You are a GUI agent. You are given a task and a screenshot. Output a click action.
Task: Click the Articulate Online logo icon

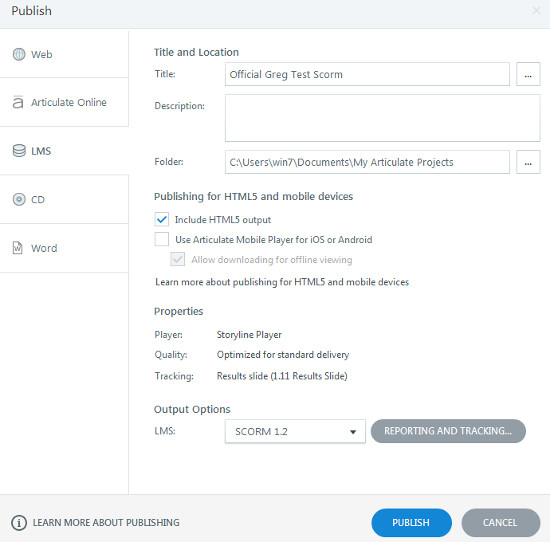18,102
